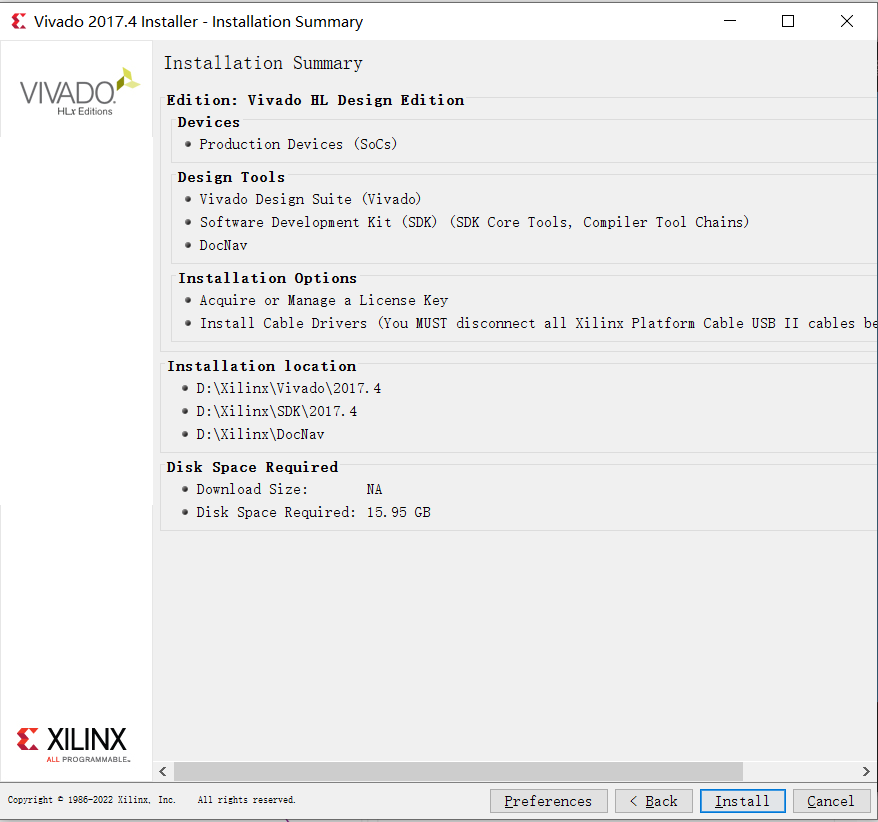Select the Vivado Design Suite (Vivado) entry
878x822 pixels.
pos(310,199)
